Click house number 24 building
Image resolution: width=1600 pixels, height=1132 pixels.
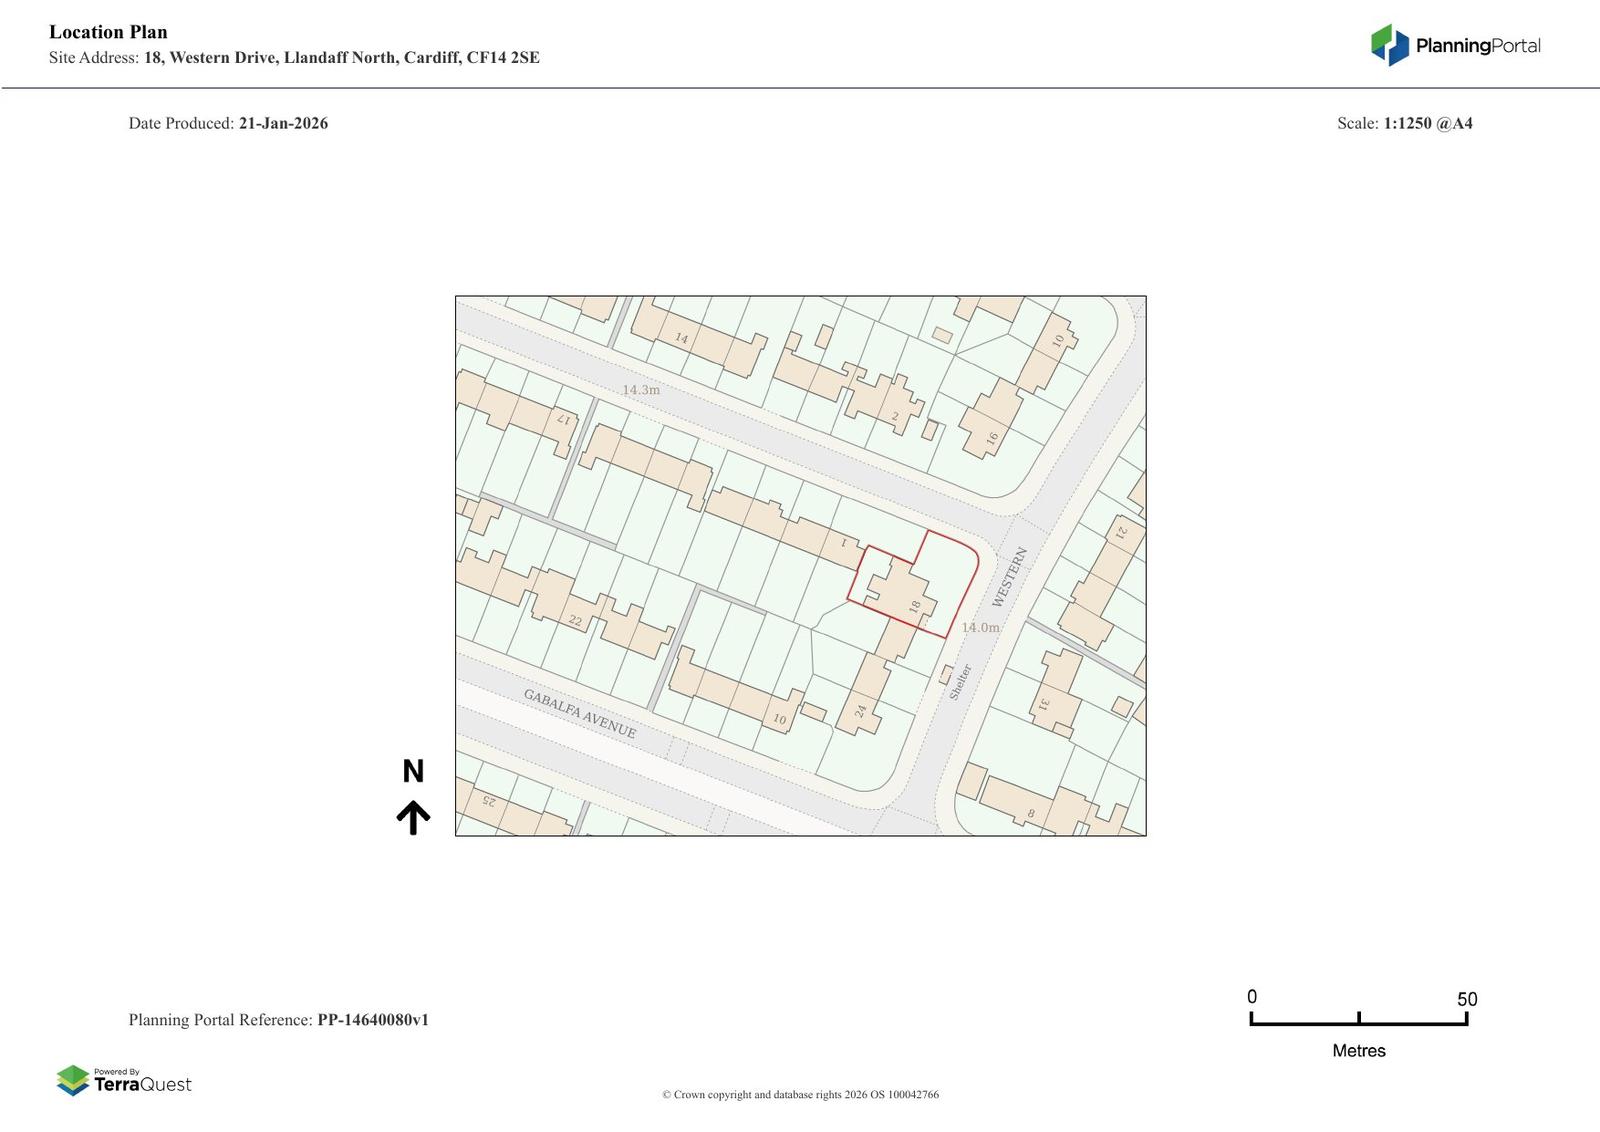pyautogui.click(x=860, y=711)
